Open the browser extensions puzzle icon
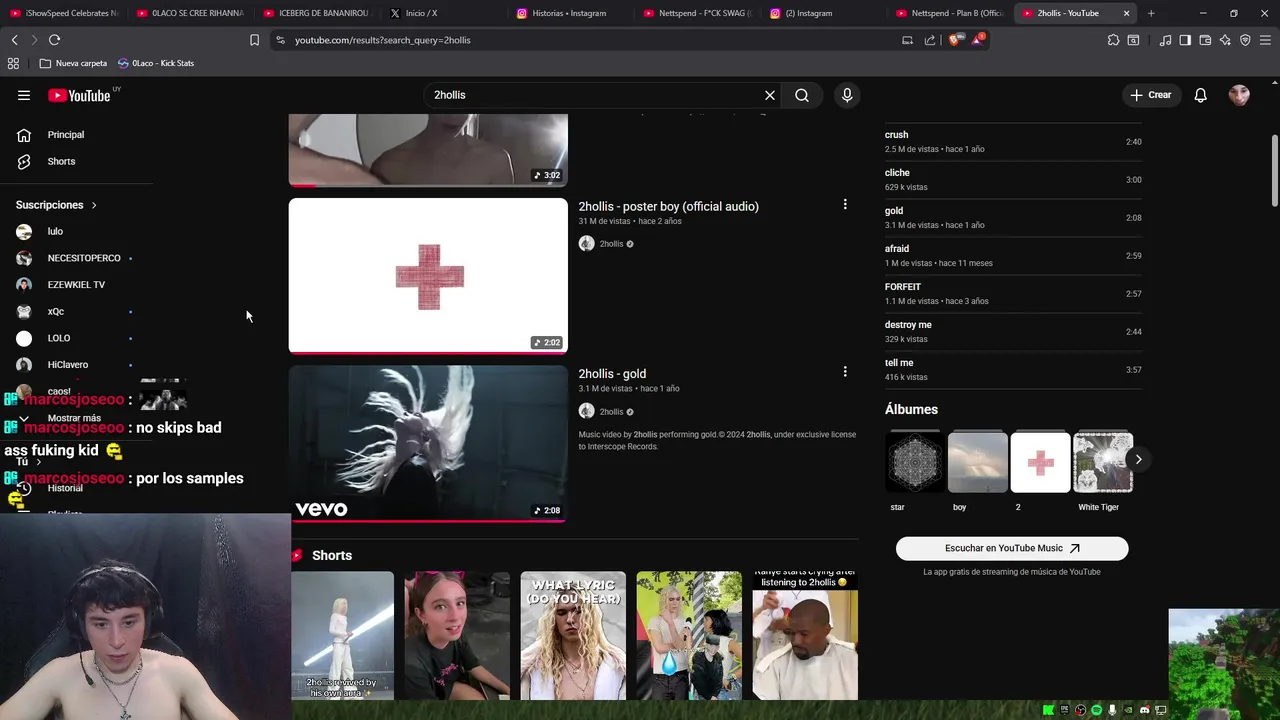The width and height of the screenshot is (1280, 720). (x=1113, y=40)
